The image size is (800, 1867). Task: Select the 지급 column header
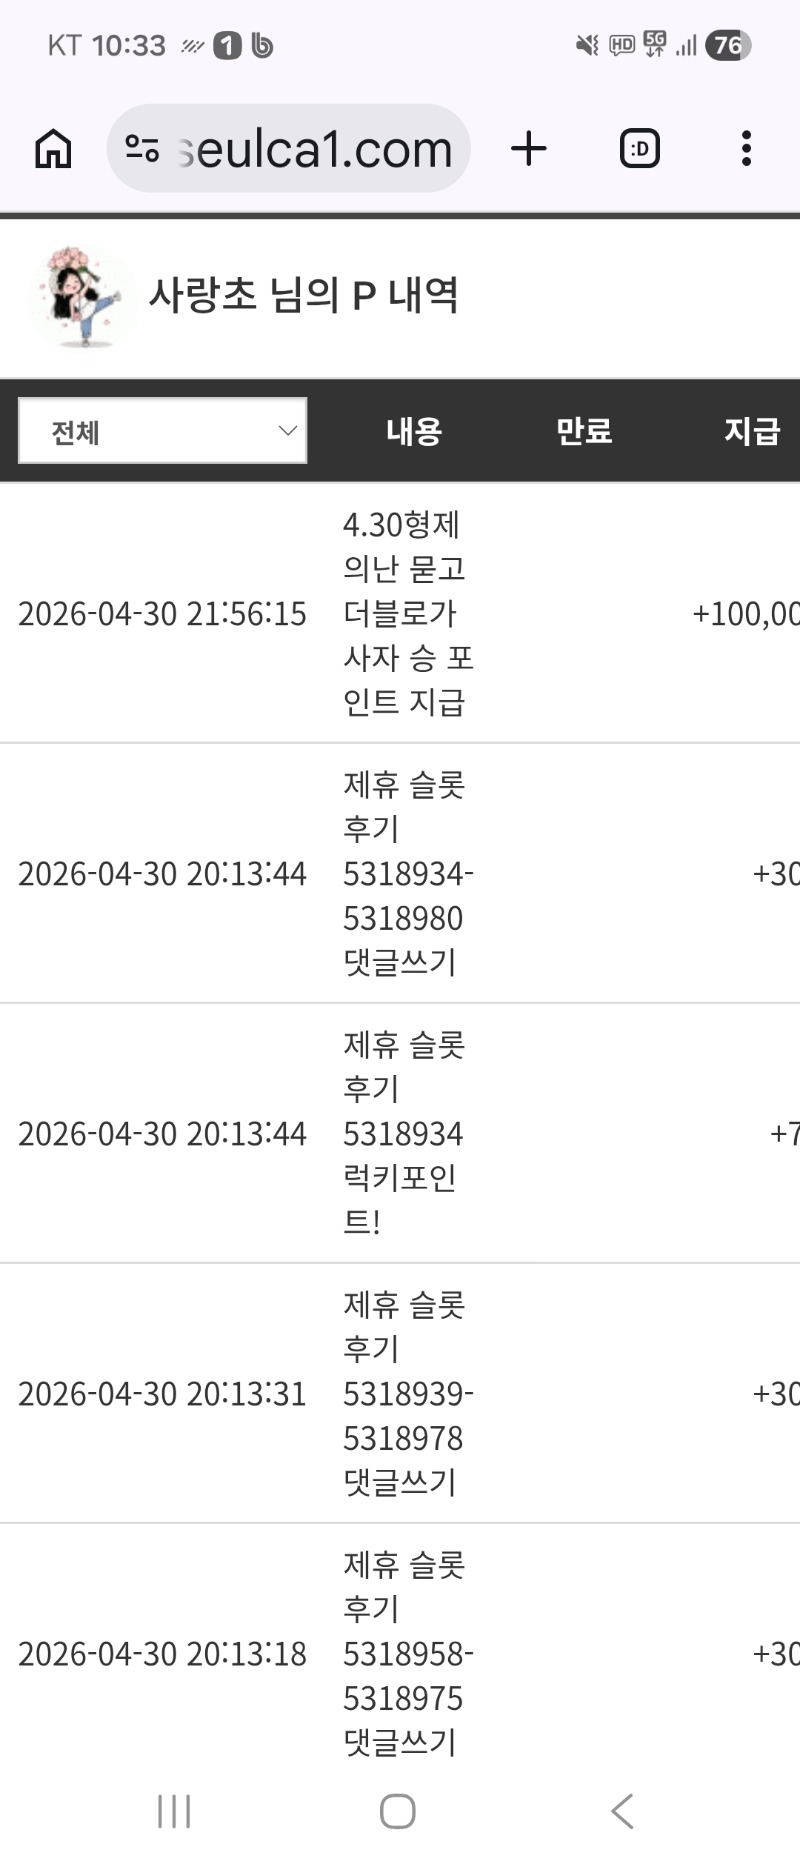click(x=751, y=431)
